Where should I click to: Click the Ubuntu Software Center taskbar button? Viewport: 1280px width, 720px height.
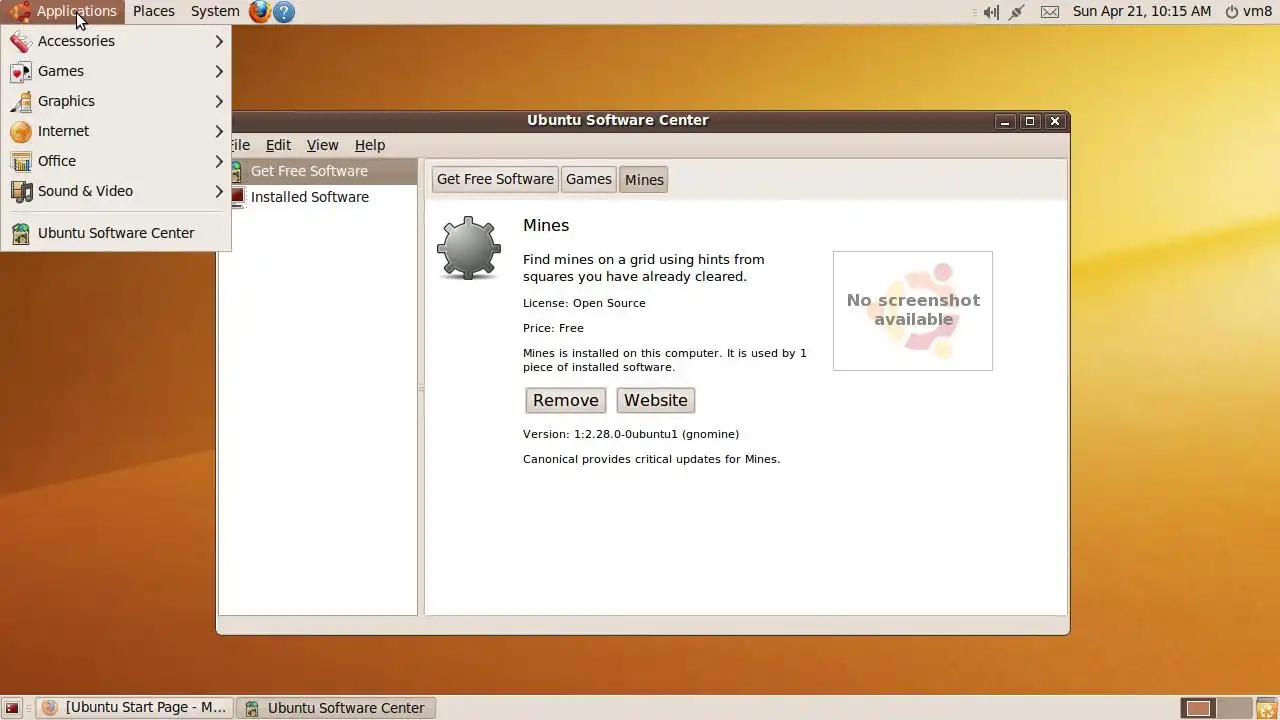(337, 708)
